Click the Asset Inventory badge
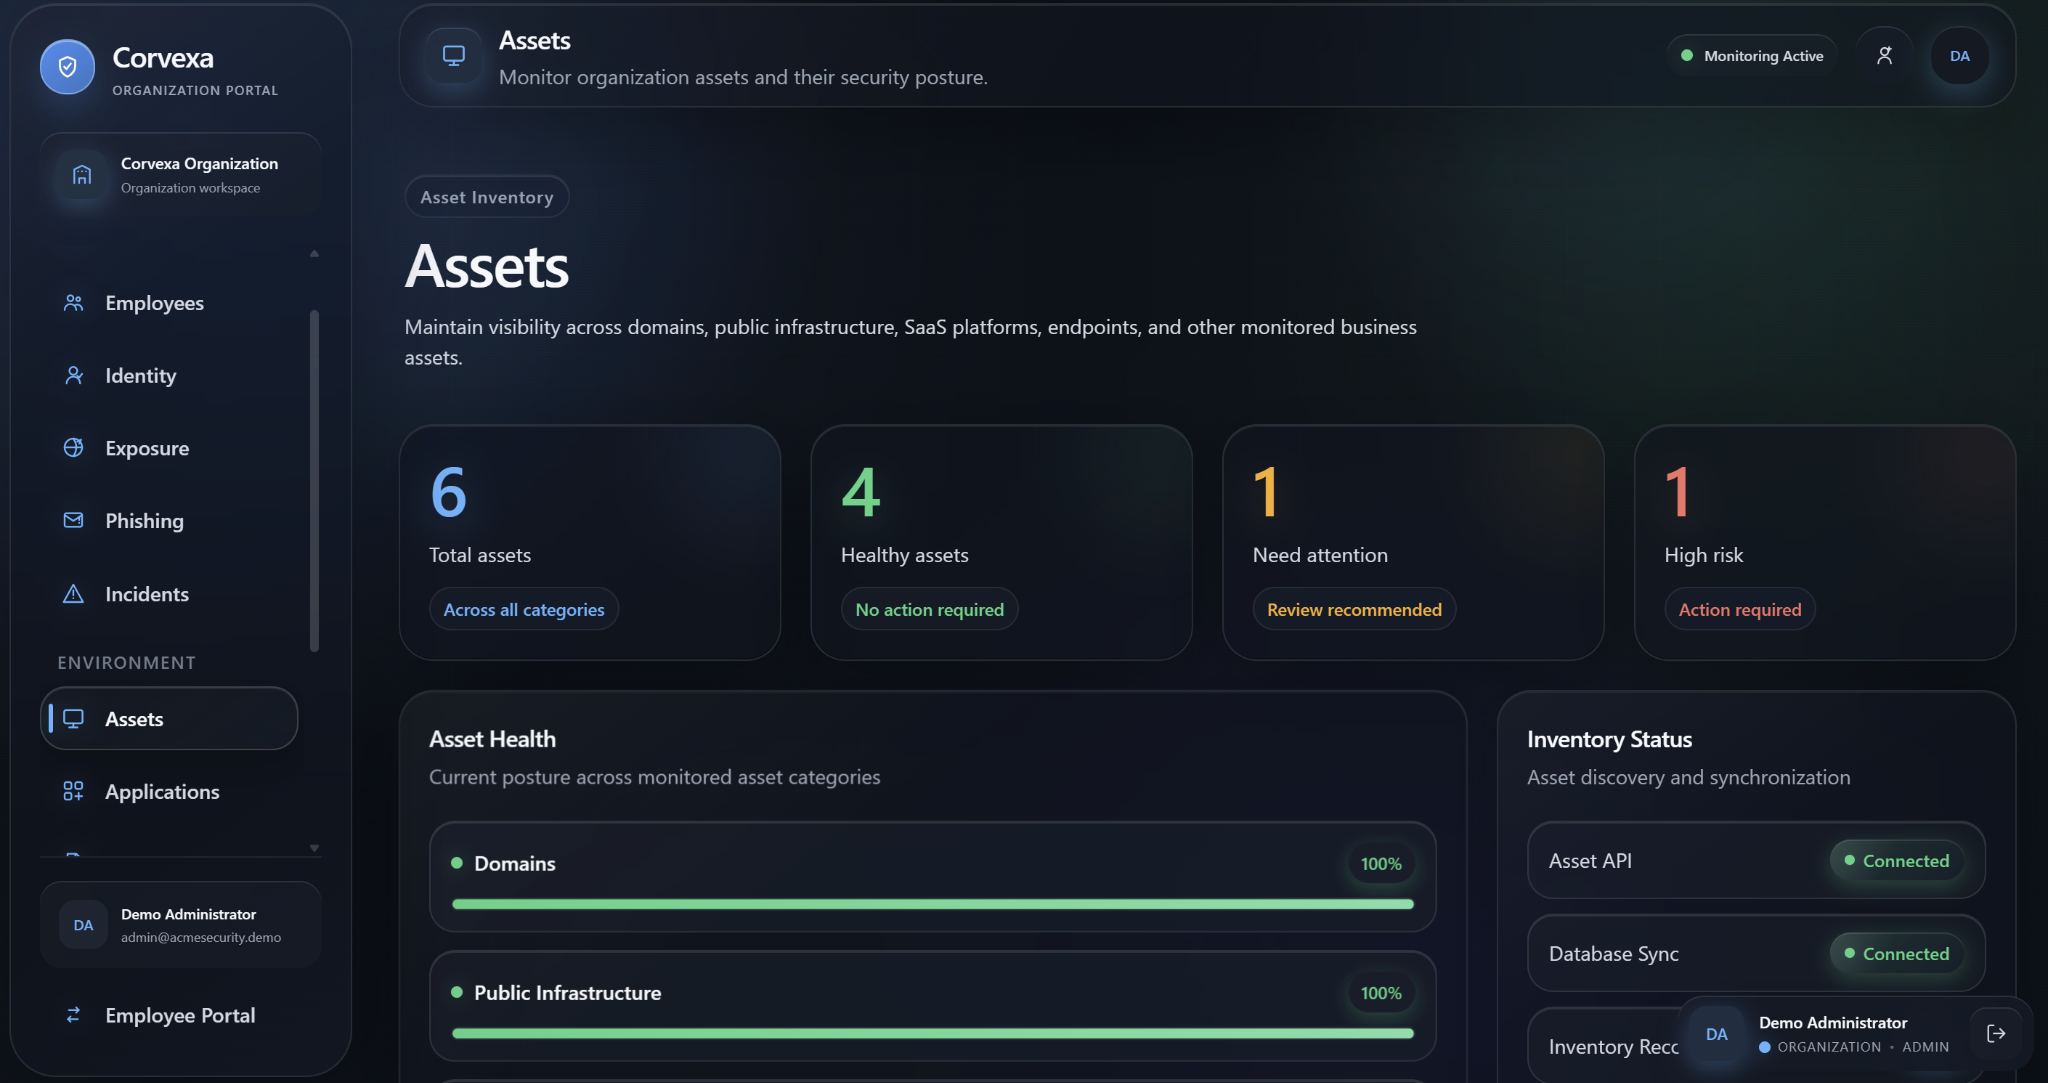The image size is (2048, 1083). tap(487, 197)
